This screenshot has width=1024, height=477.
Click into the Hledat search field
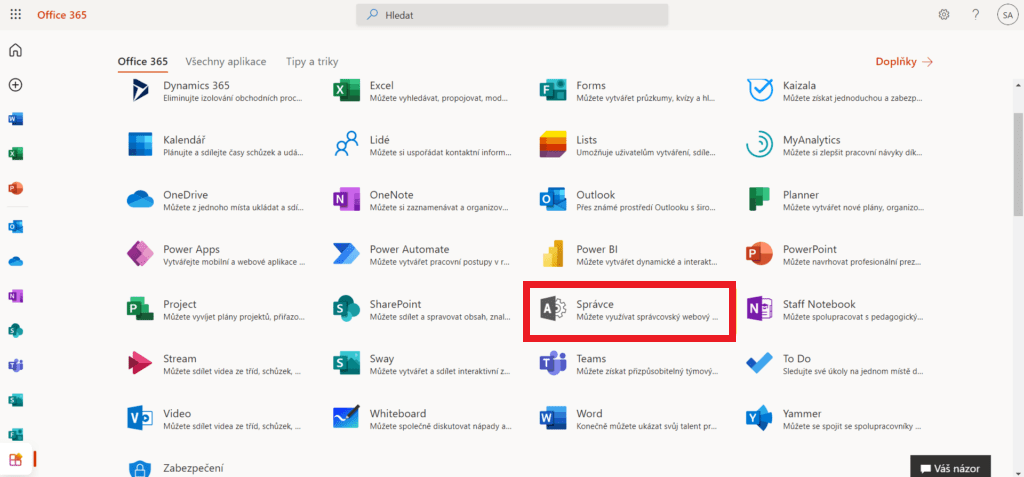pyautogui.click(x=512, y=15)
